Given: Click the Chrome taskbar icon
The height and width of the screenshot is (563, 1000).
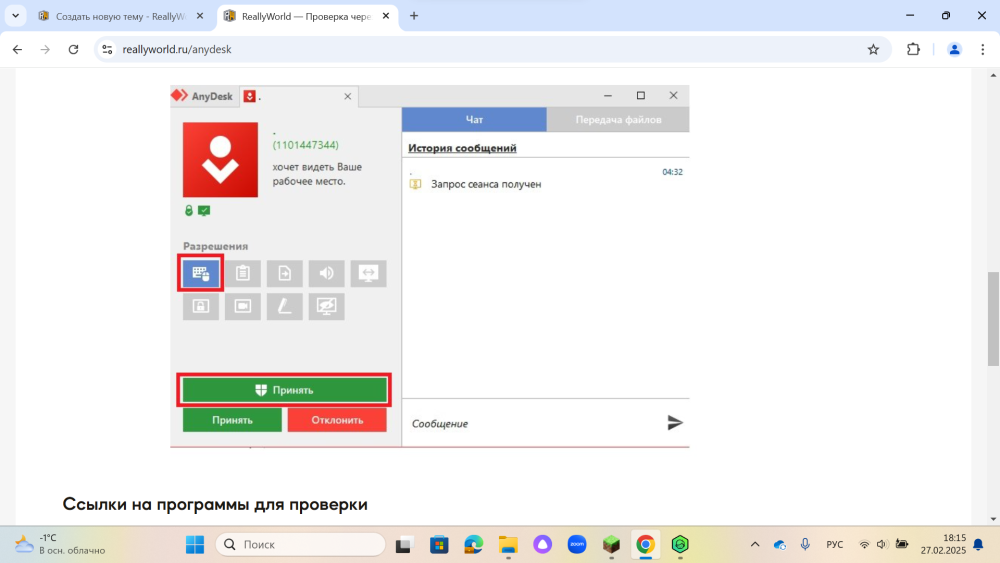Looking at the screenshot, I should [645, 545].
